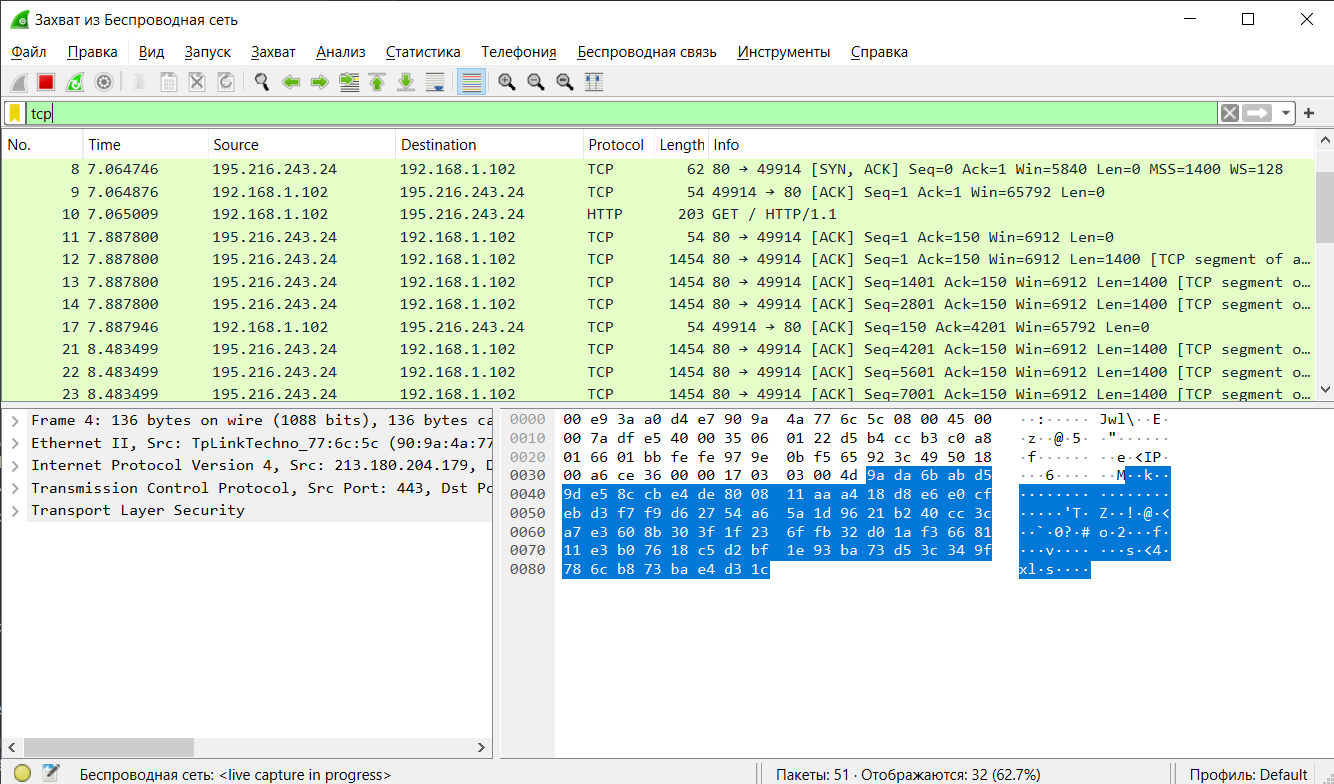Viewport: 1334px width, 784px height.
Task: Sort packets by Destination column header
Action: [489, 145]
